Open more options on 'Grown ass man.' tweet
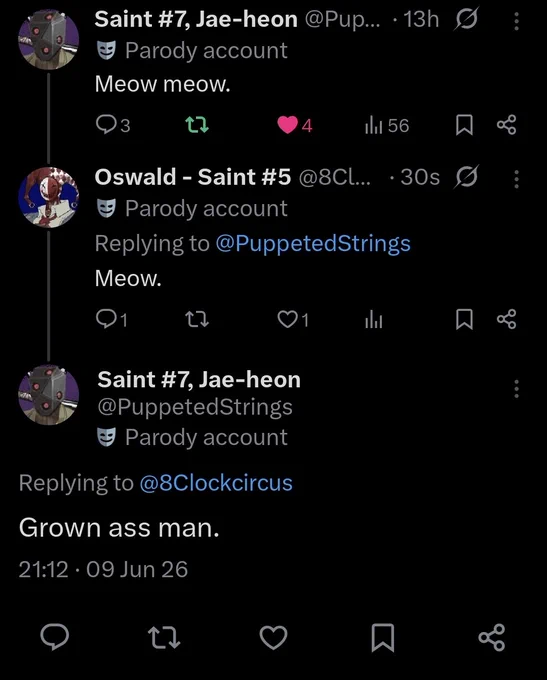The image size is (547, 680). pyautogui.click(x=516, y=389)
